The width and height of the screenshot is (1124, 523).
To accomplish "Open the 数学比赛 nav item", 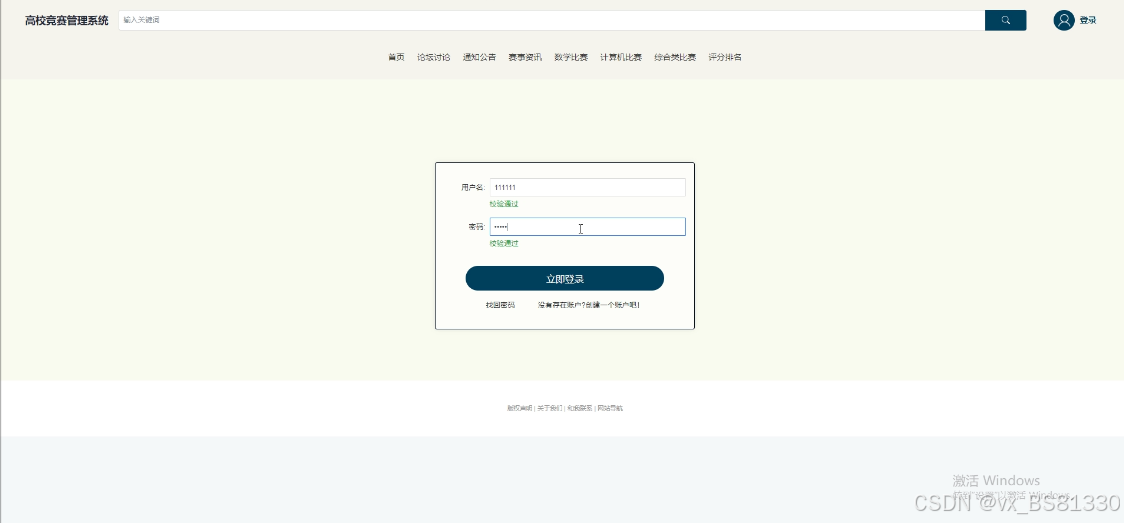I will pyautogui.click(x=571, y=57).
